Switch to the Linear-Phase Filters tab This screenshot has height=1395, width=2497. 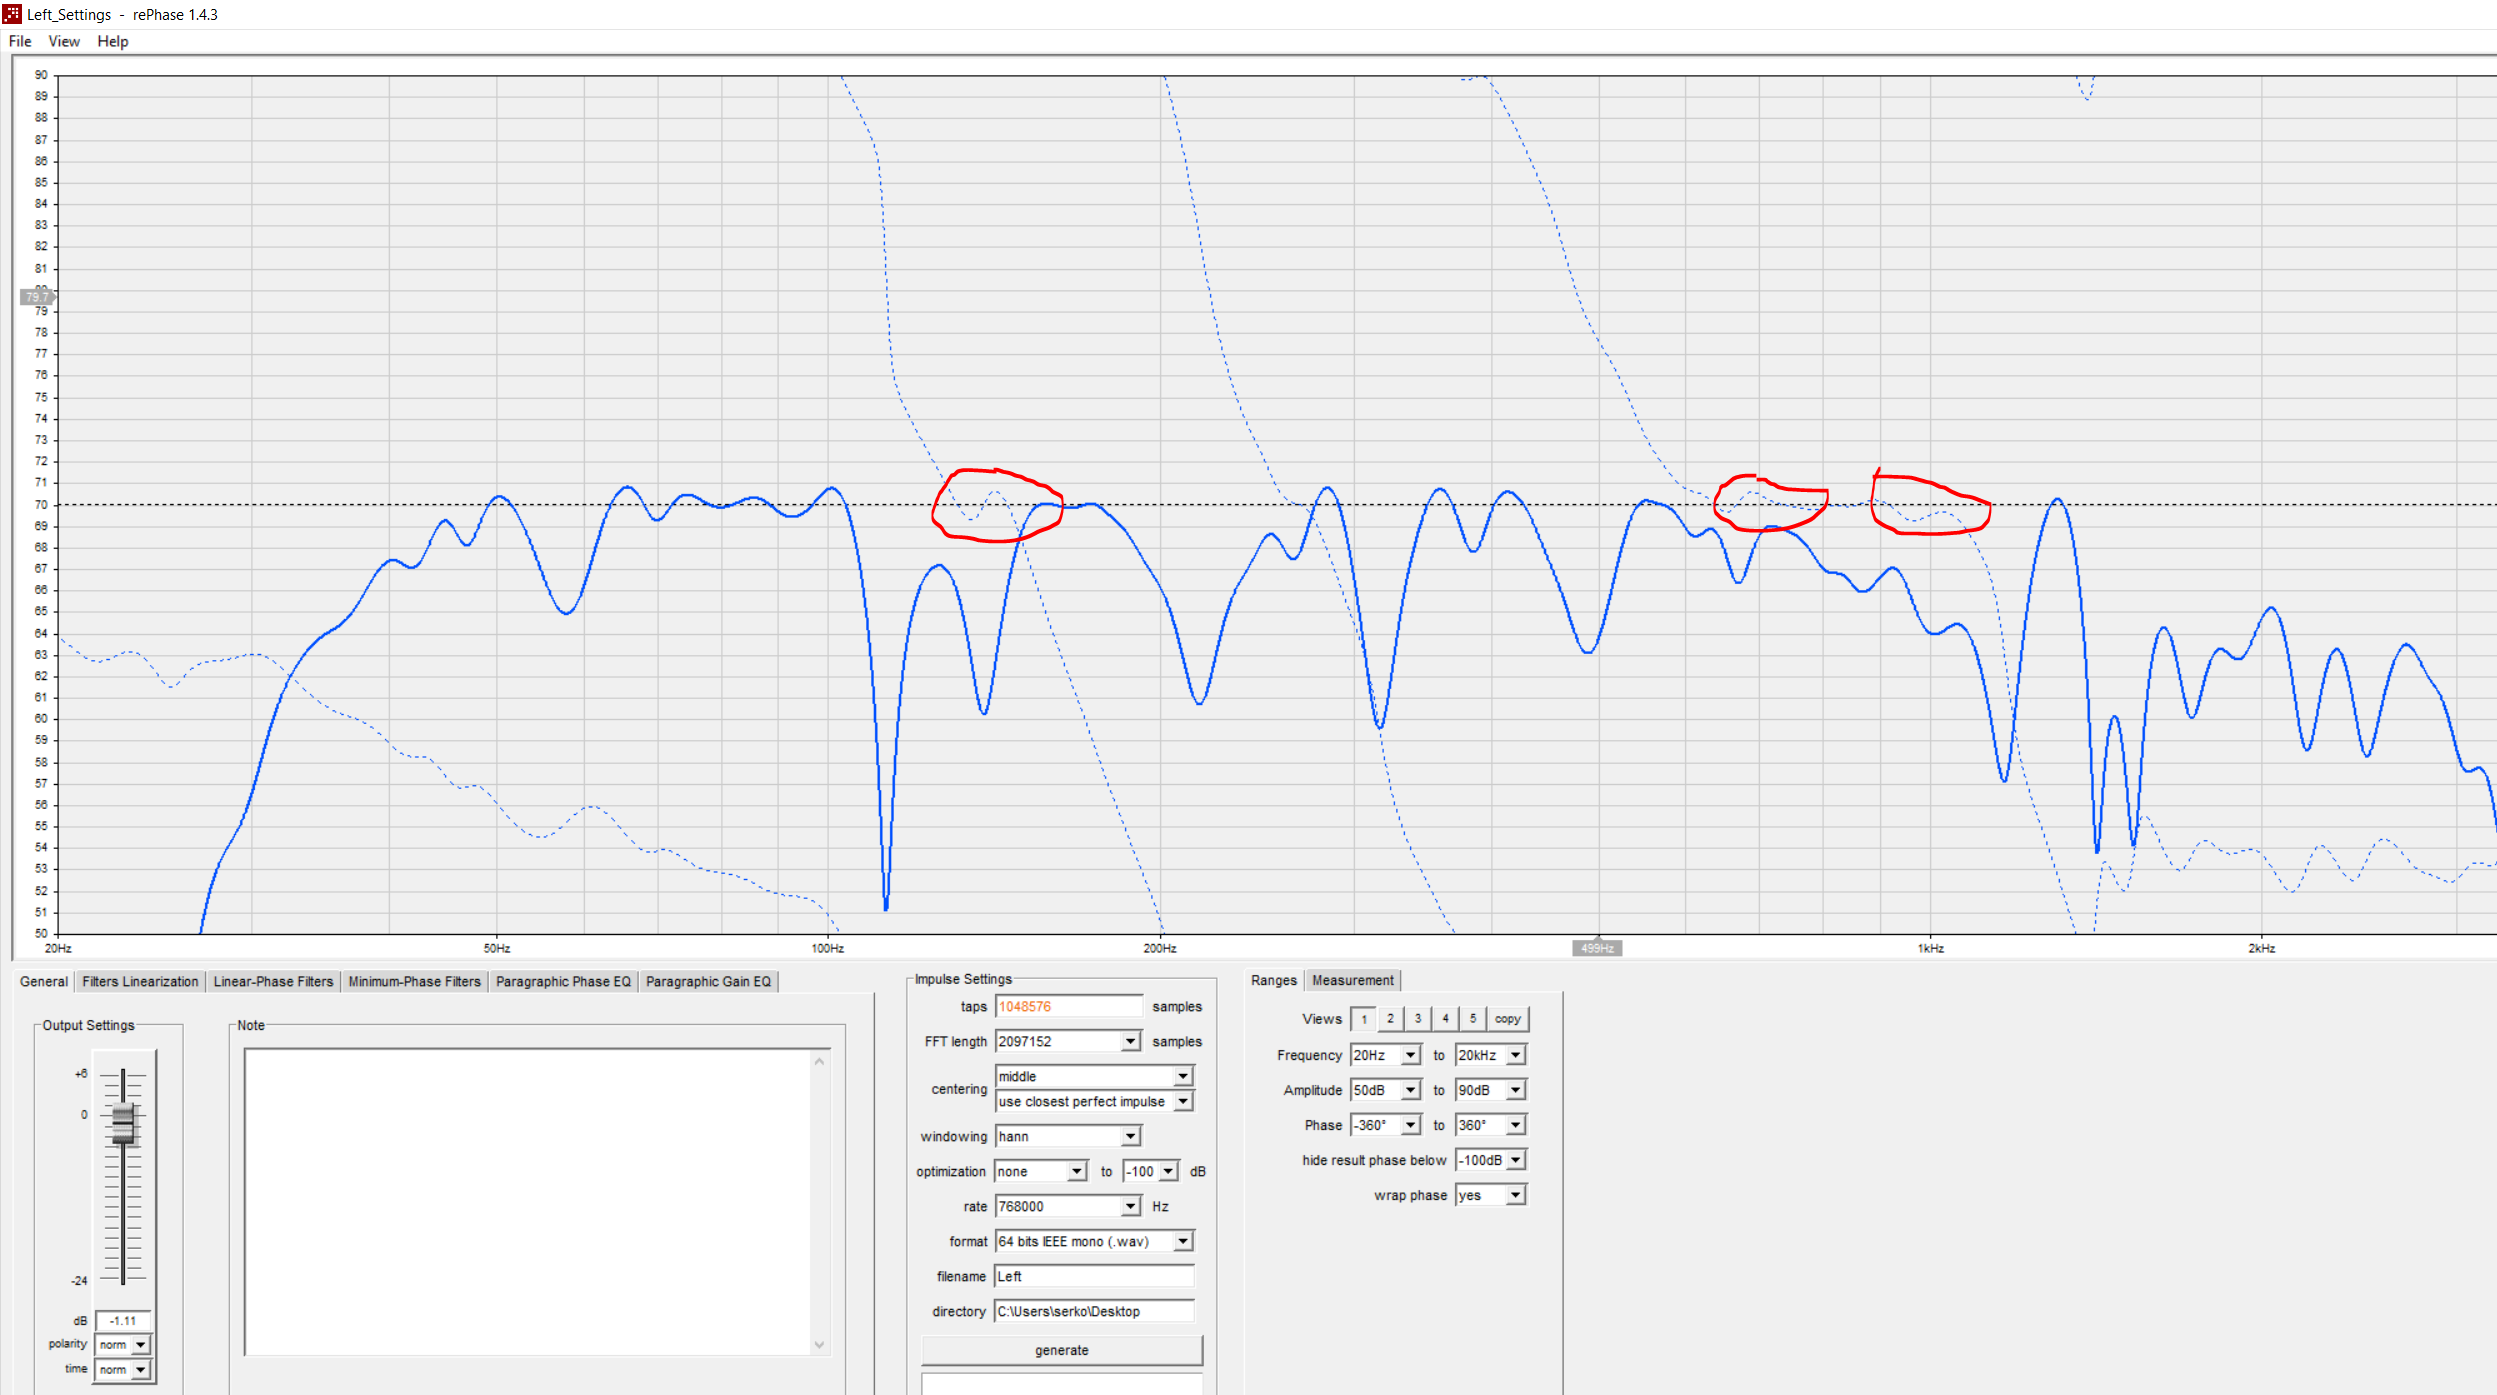click(x=273, y=981)
